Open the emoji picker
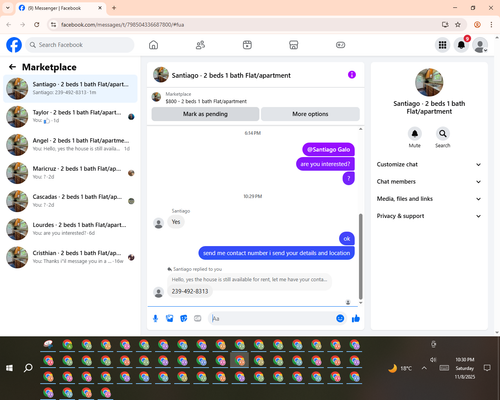 340,318
